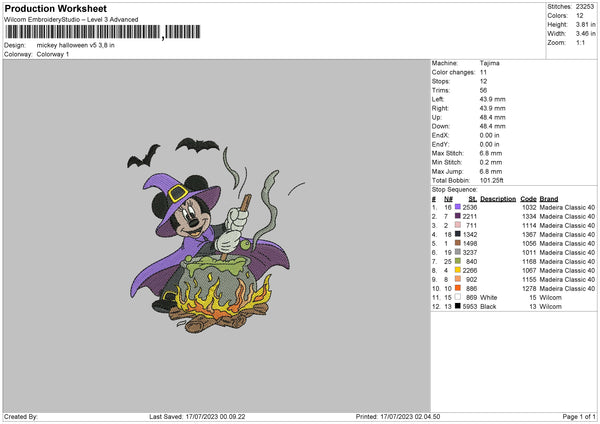Screen dimensions: 600x424
Task: Click the 'Production Worksheet' title
Action: pyautogui.click(x=55, y=8)
